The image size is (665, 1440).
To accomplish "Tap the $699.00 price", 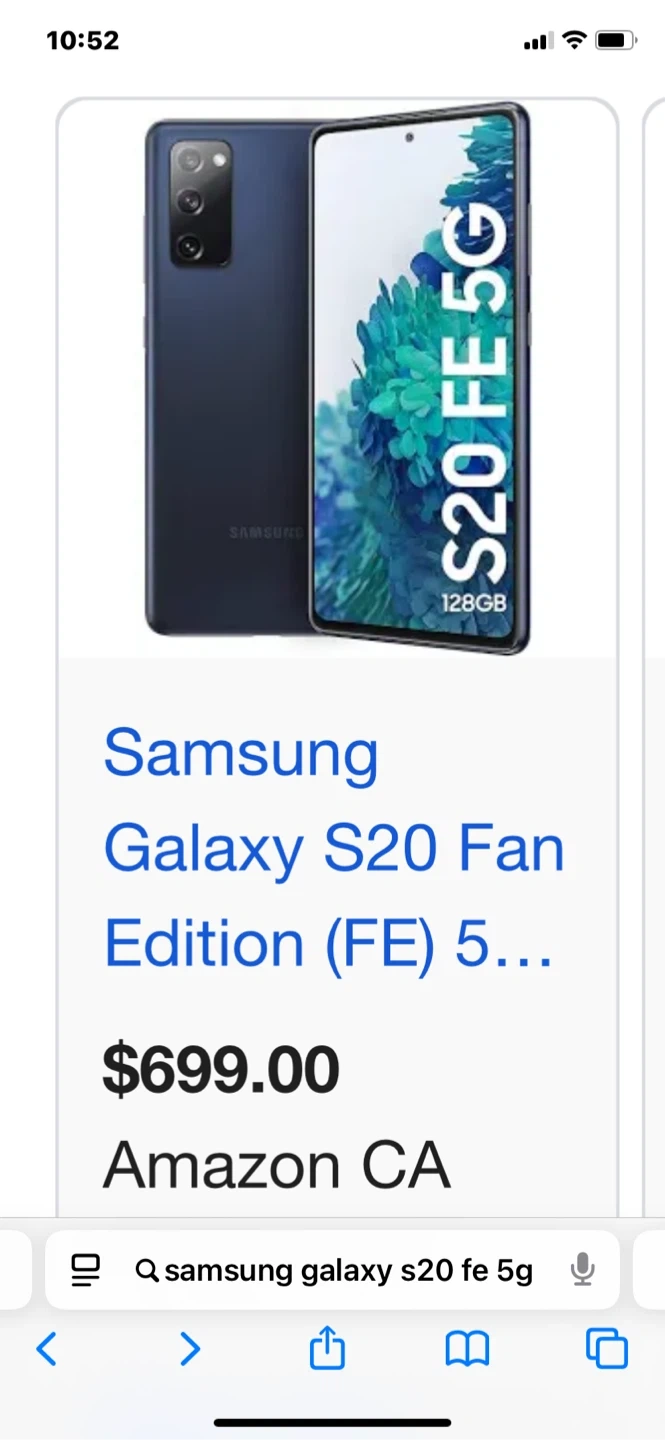I will [221, 1069].
